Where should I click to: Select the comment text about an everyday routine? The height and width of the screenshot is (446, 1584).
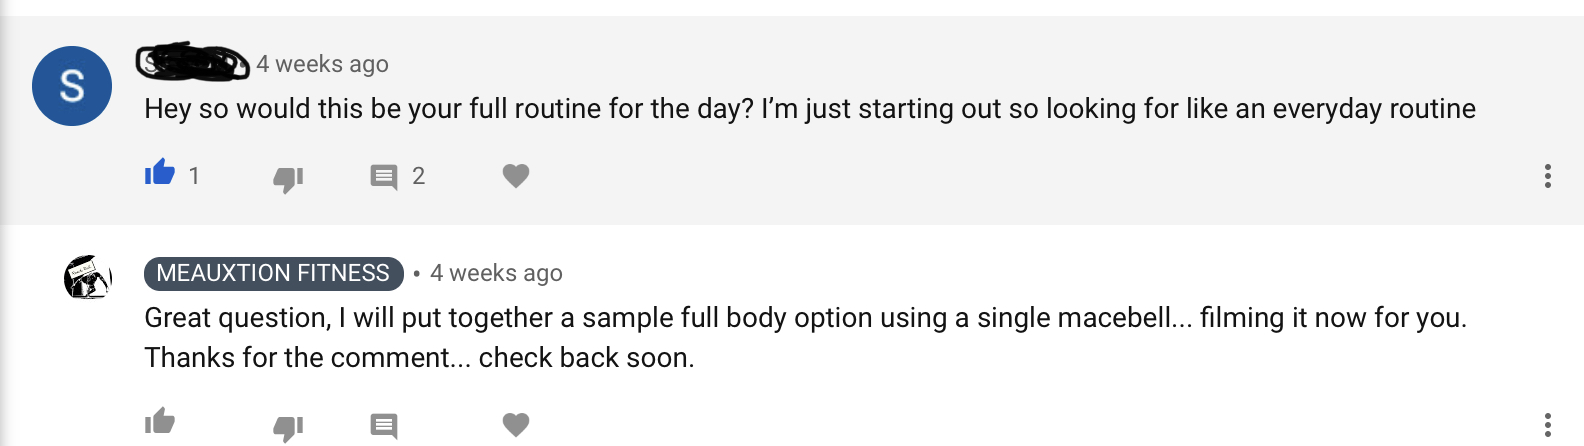809,109
